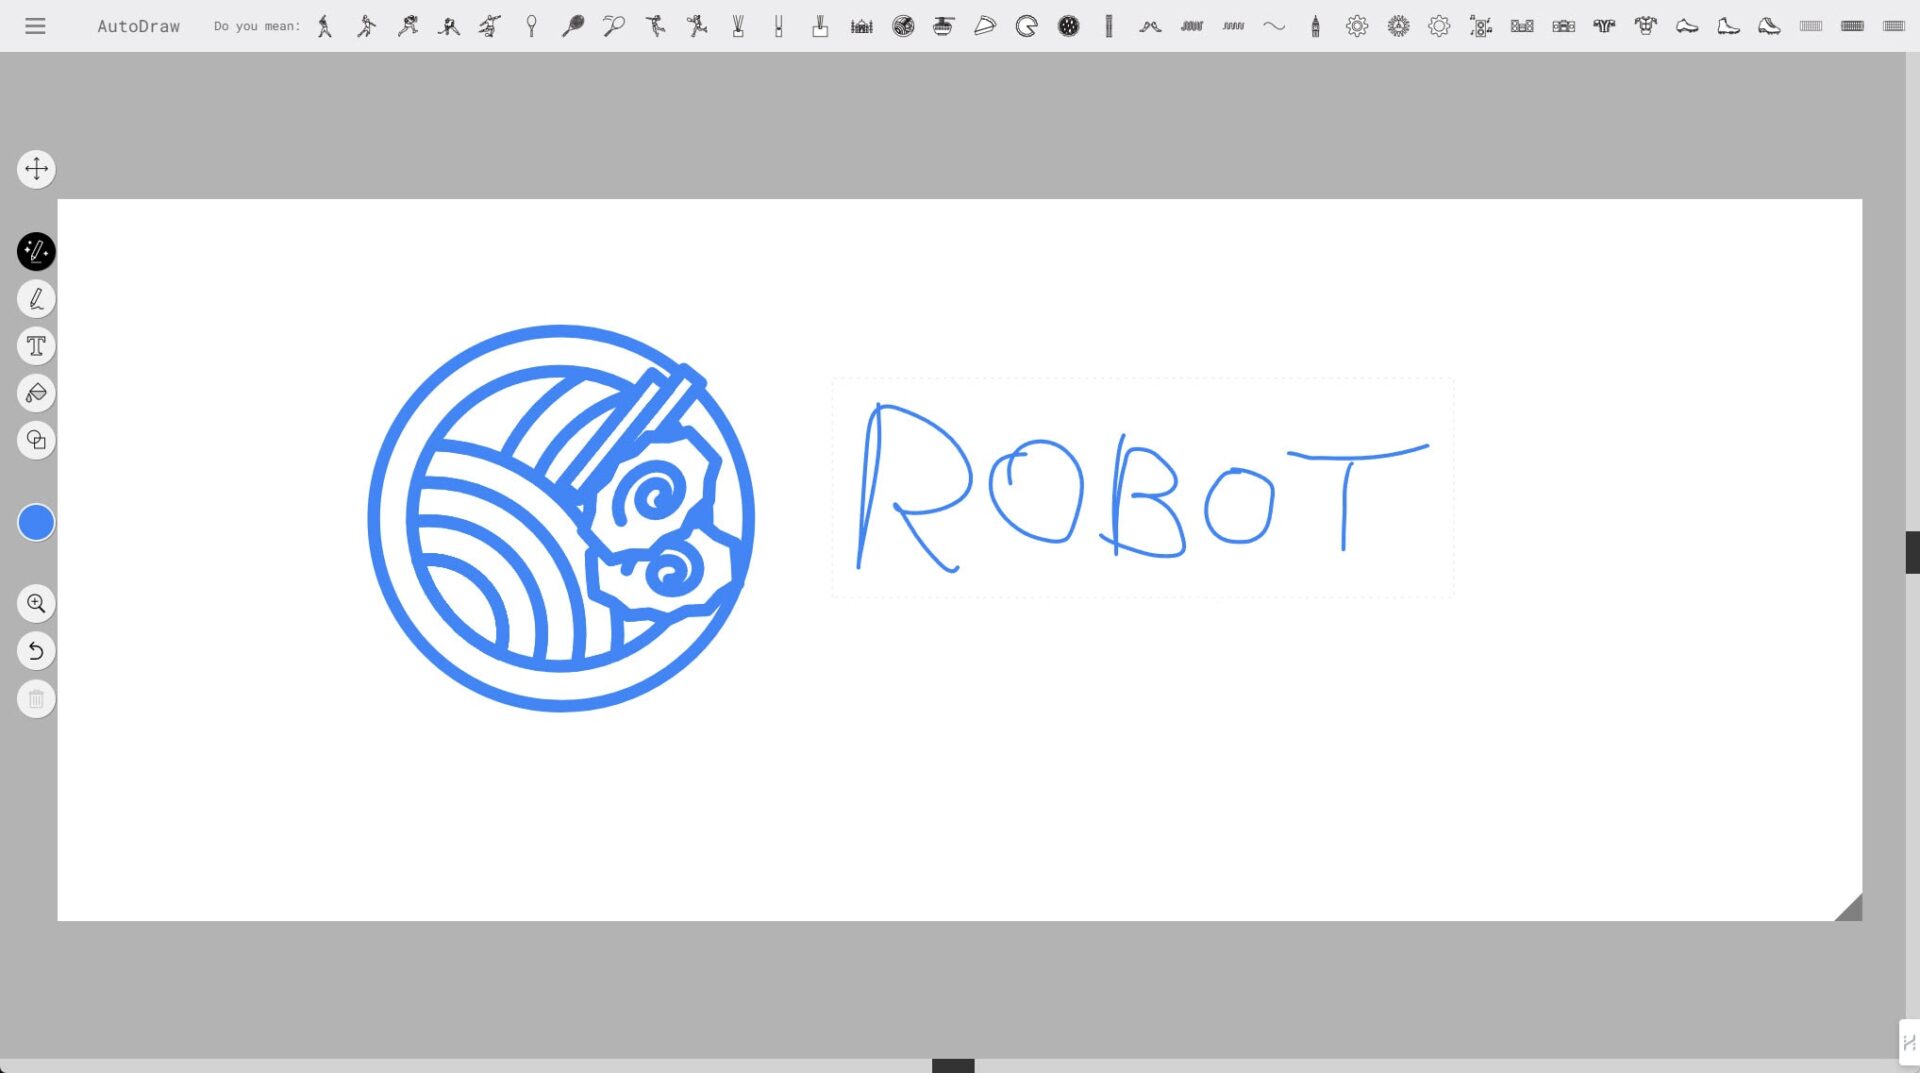This screenshot has height=1073, width=1920.
Task: Undo the last stroke
Action: pos(36,651)
